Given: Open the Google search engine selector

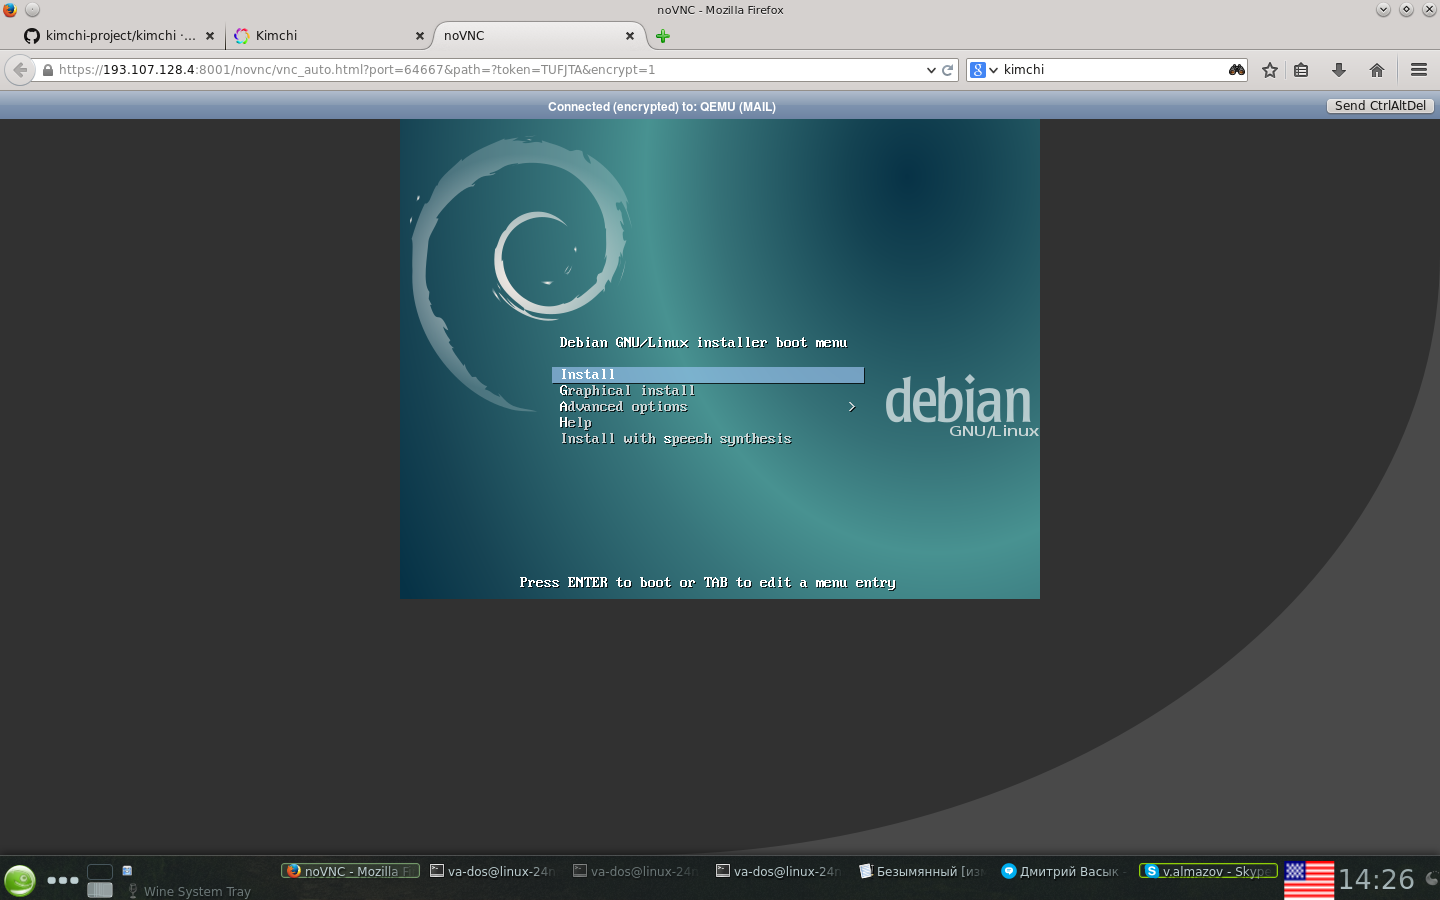Looking at the screenshot, I should click(984, 70).
